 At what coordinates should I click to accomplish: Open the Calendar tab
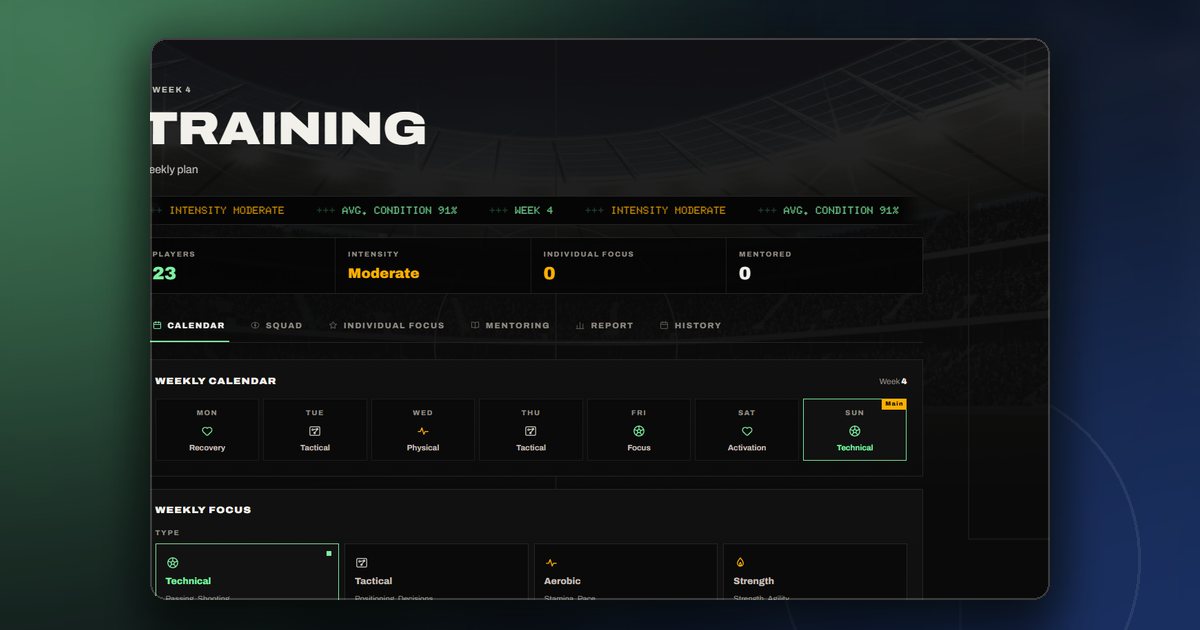pyautogui.click(x=190, y=325)
